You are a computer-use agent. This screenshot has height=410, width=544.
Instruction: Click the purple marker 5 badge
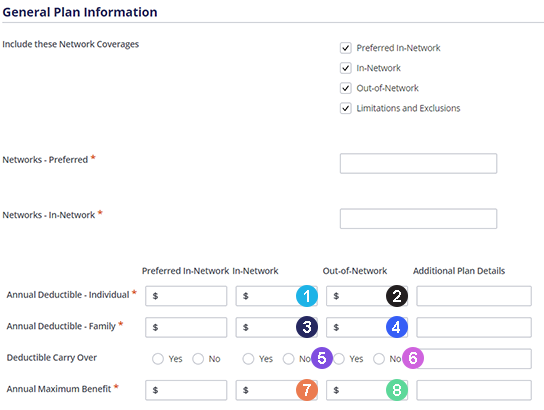(x=322, y=358)
